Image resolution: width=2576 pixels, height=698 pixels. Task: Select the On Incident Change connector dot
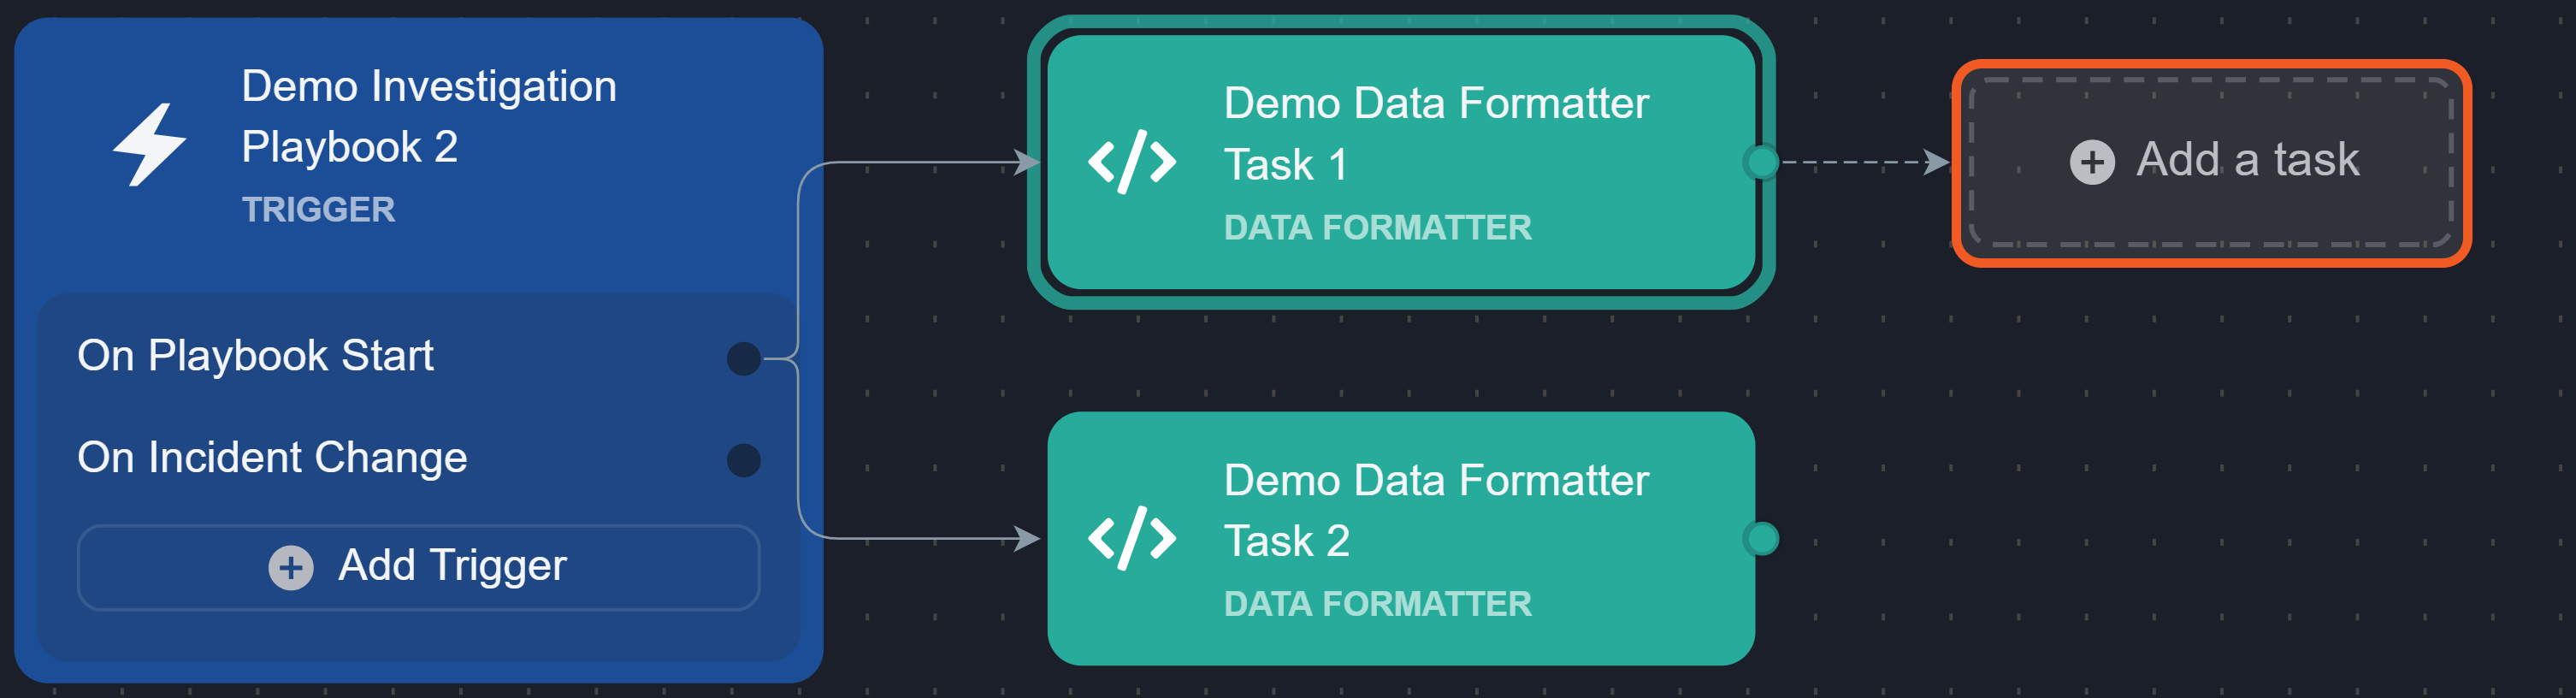[743, 460]
